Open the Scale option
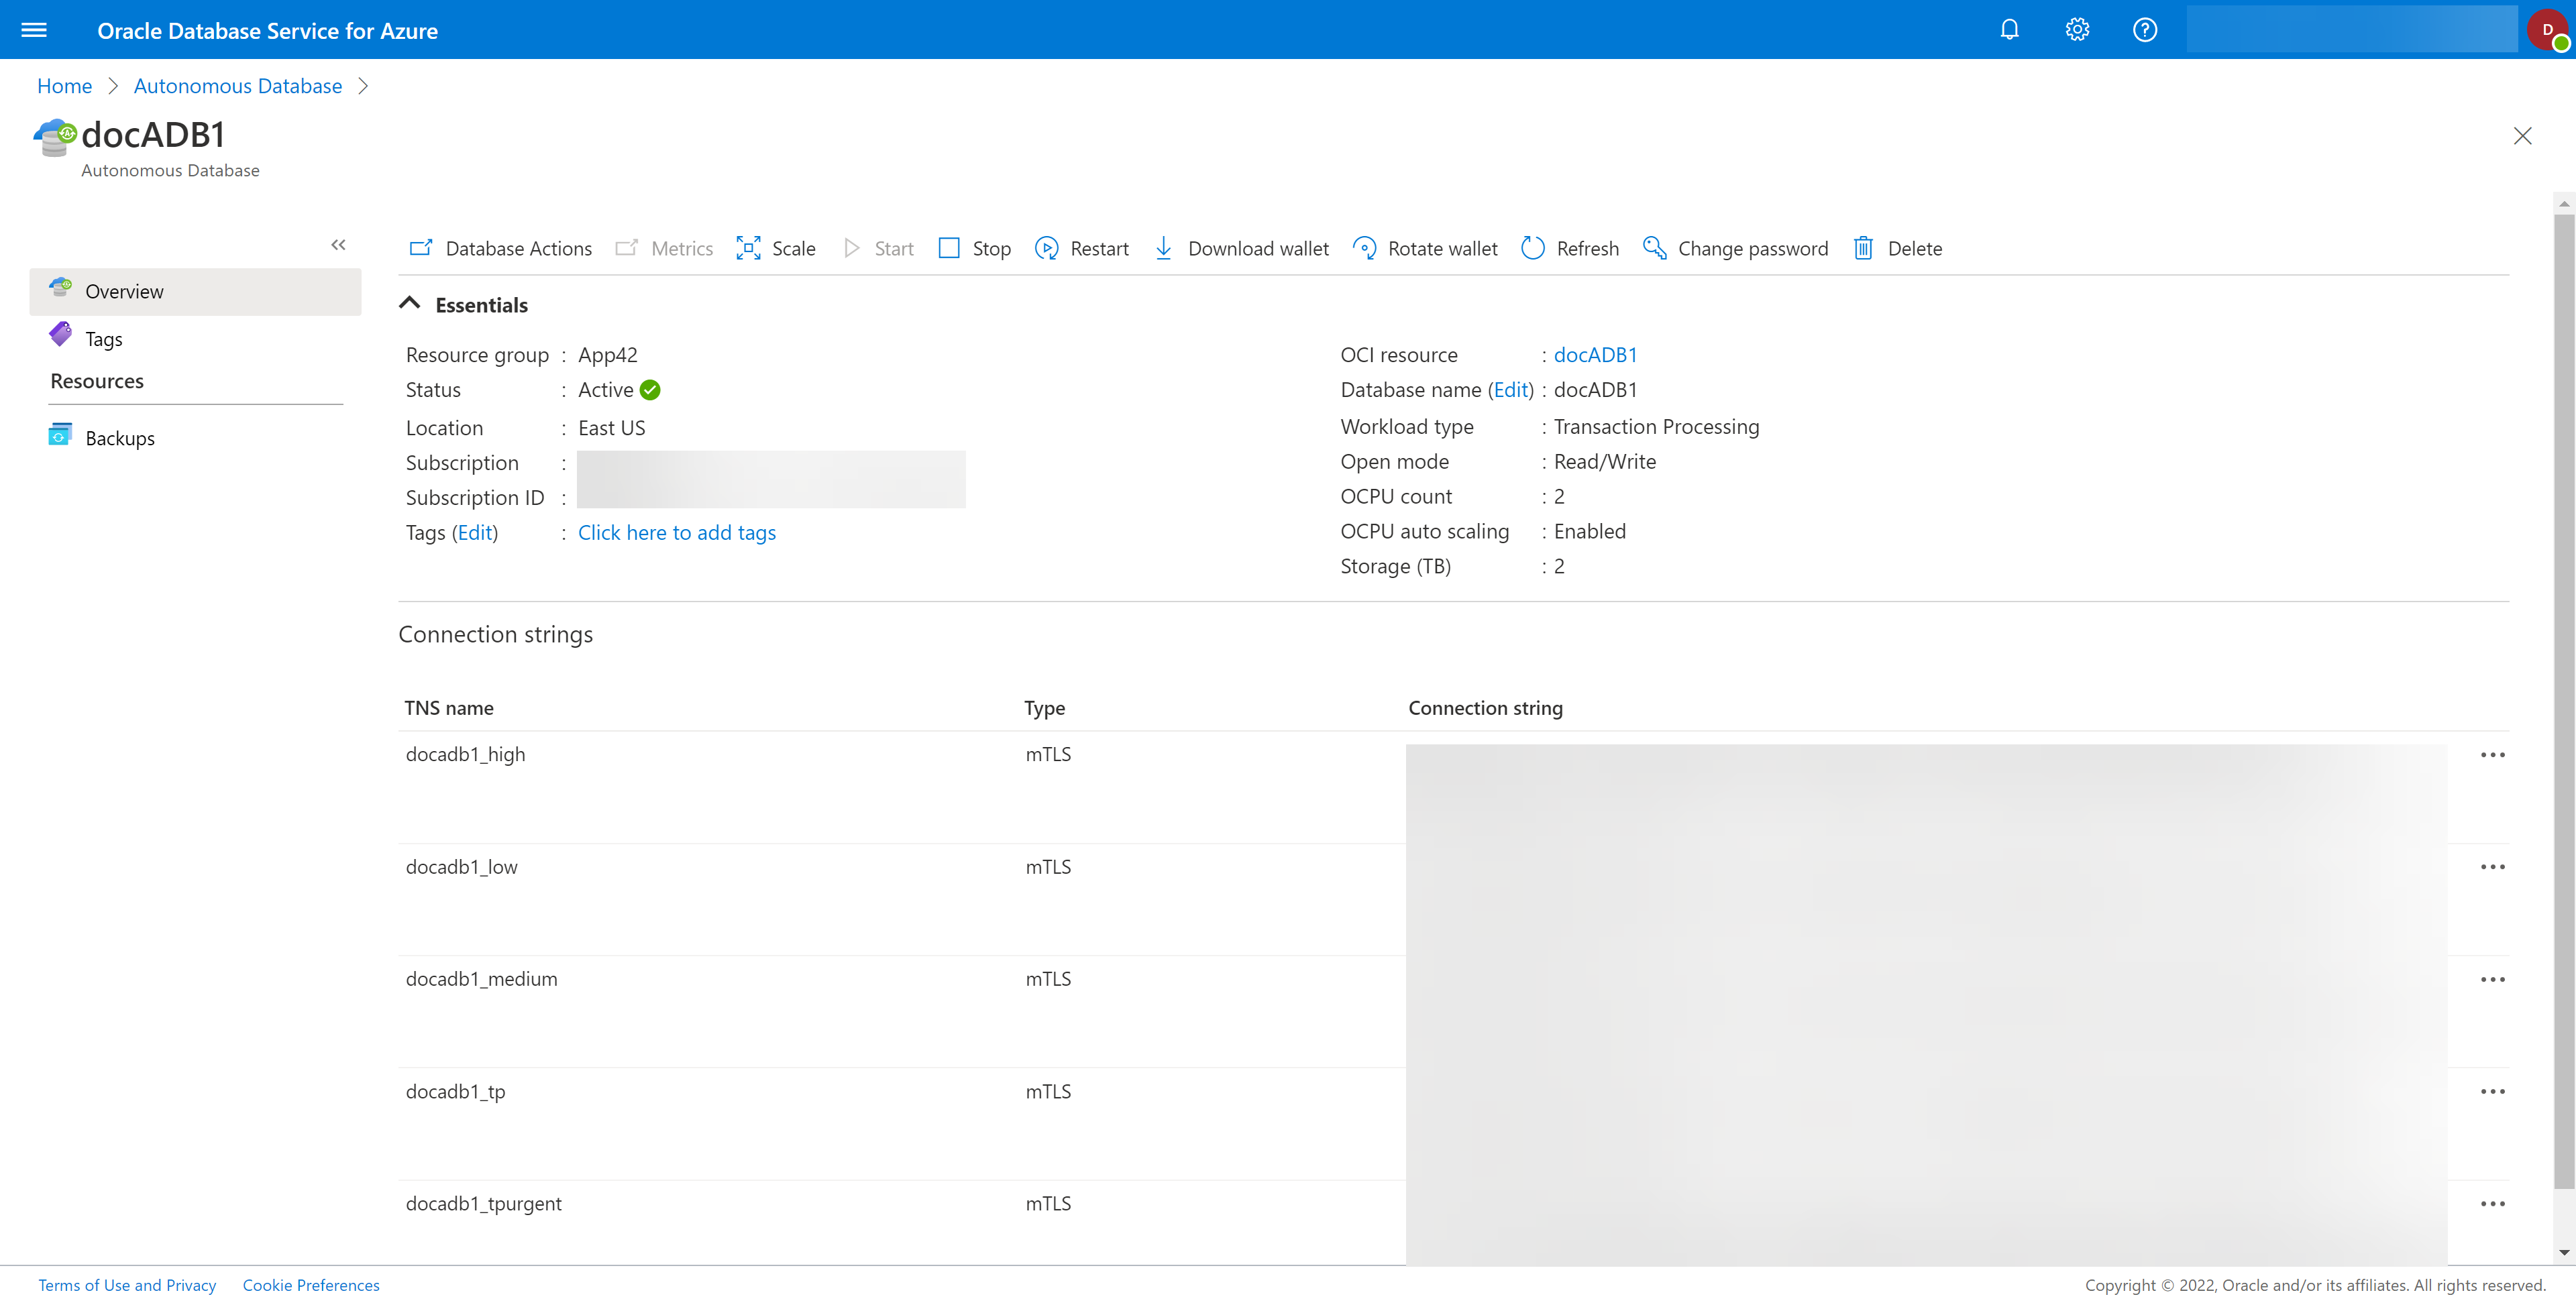 776,248
